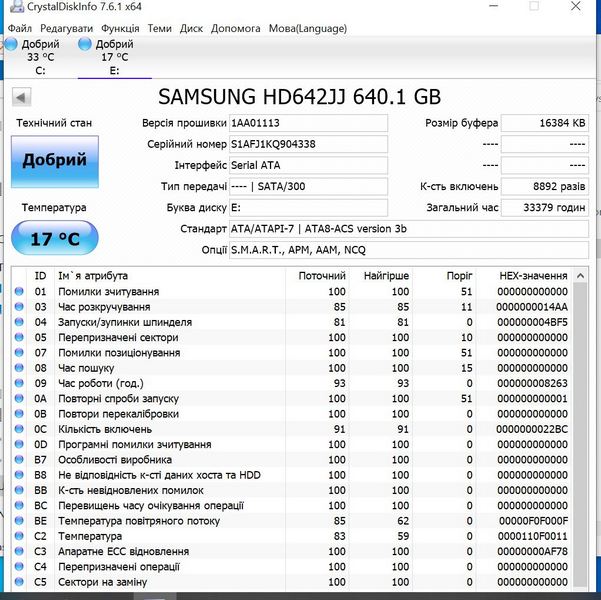Click the attribute list vertical scrollbar
This screenshot has height=600, width=601.
(581, 430)
